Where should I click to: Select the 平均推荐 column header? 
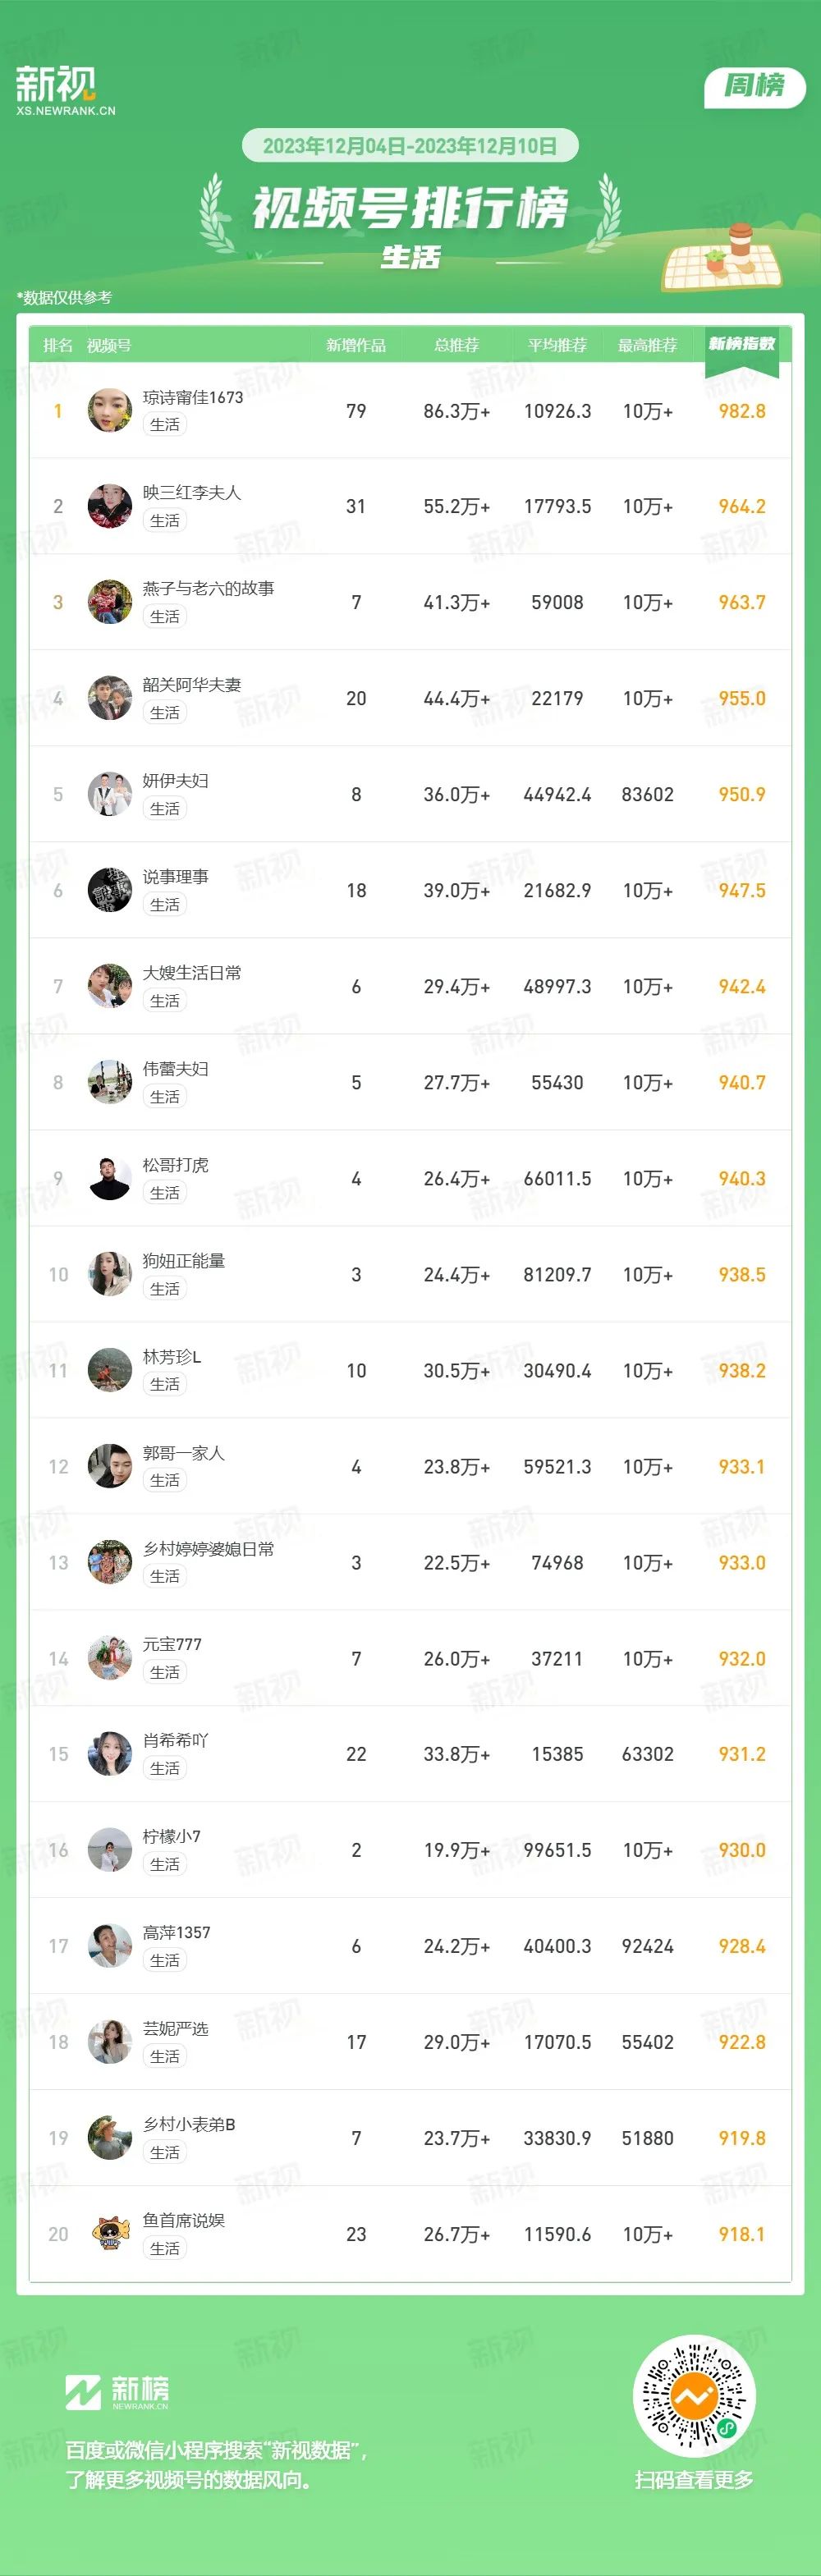click(x=557, y=345)
